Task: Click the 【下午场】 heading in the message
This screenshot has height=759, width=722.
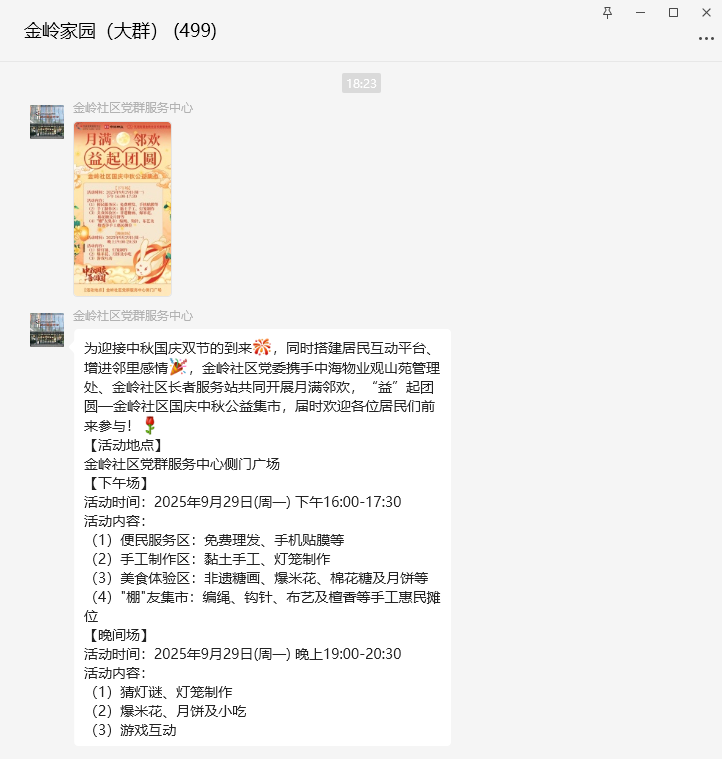Action: (x=119, y=483)
